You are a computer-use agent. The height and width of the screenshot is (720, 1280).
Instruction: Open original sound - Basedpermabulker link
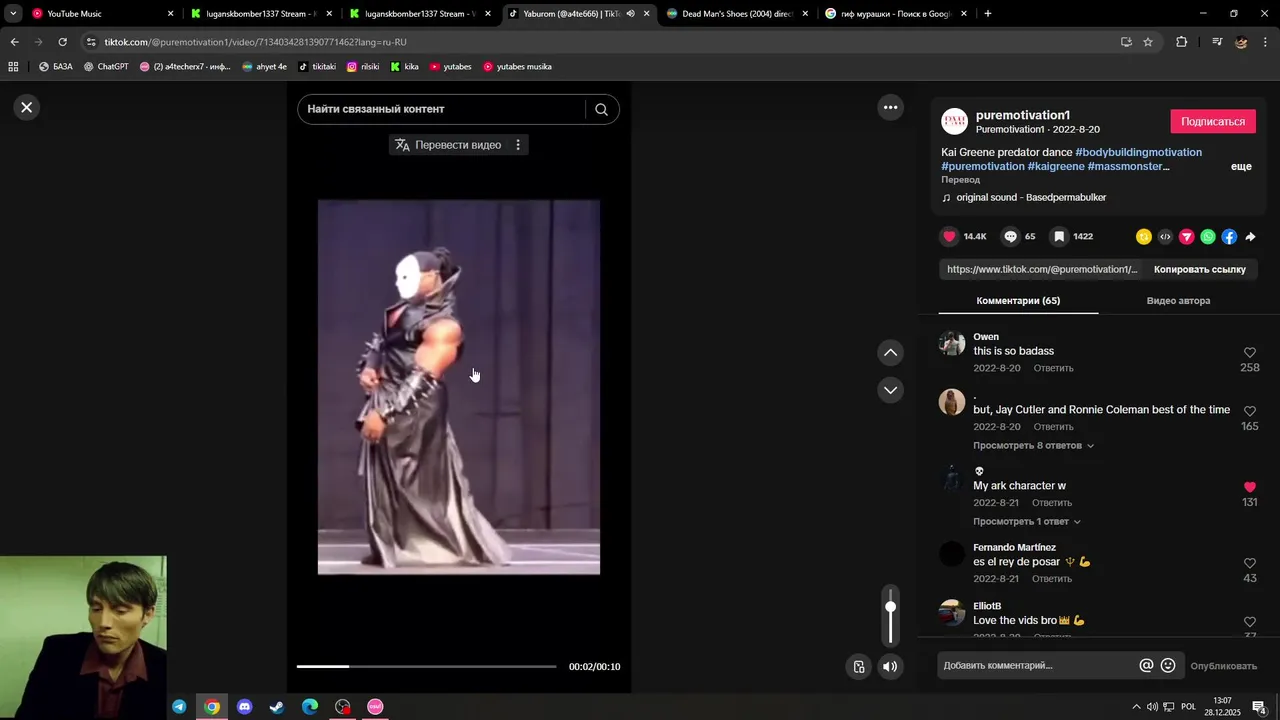tap(1031, 198)
